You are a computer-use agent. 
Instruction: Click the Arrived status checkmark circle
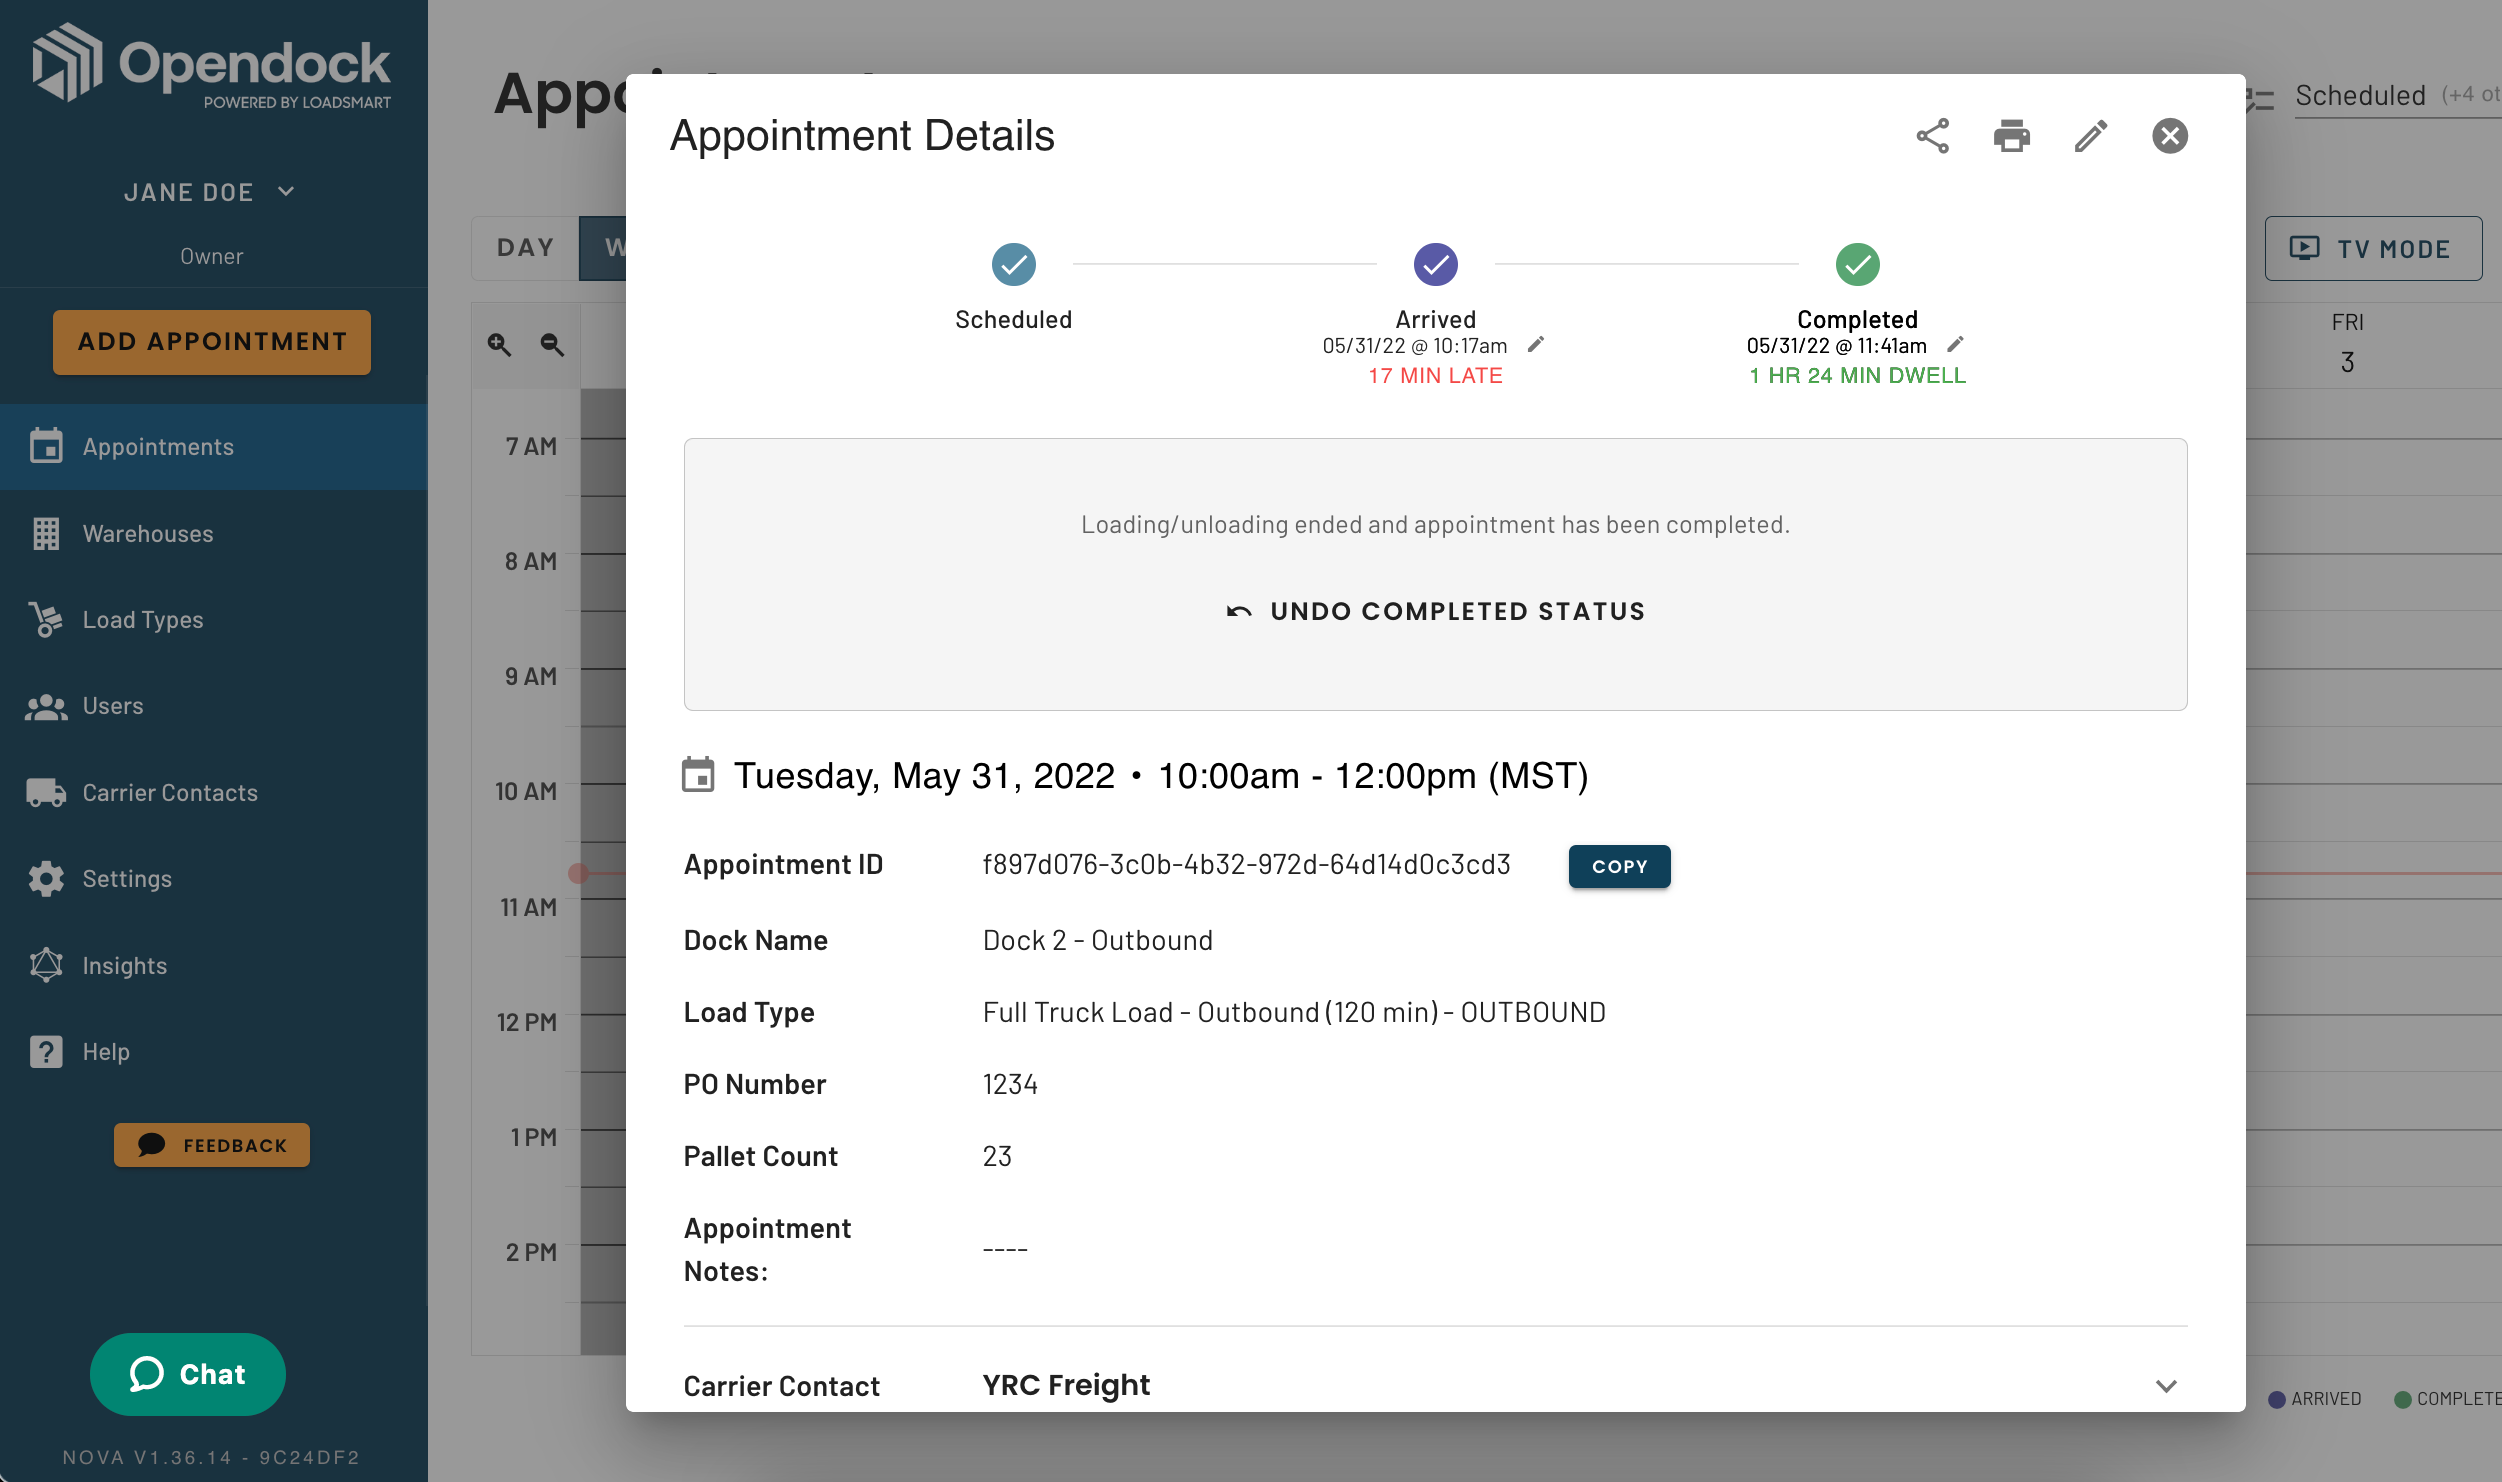[x=1435, y=264]
